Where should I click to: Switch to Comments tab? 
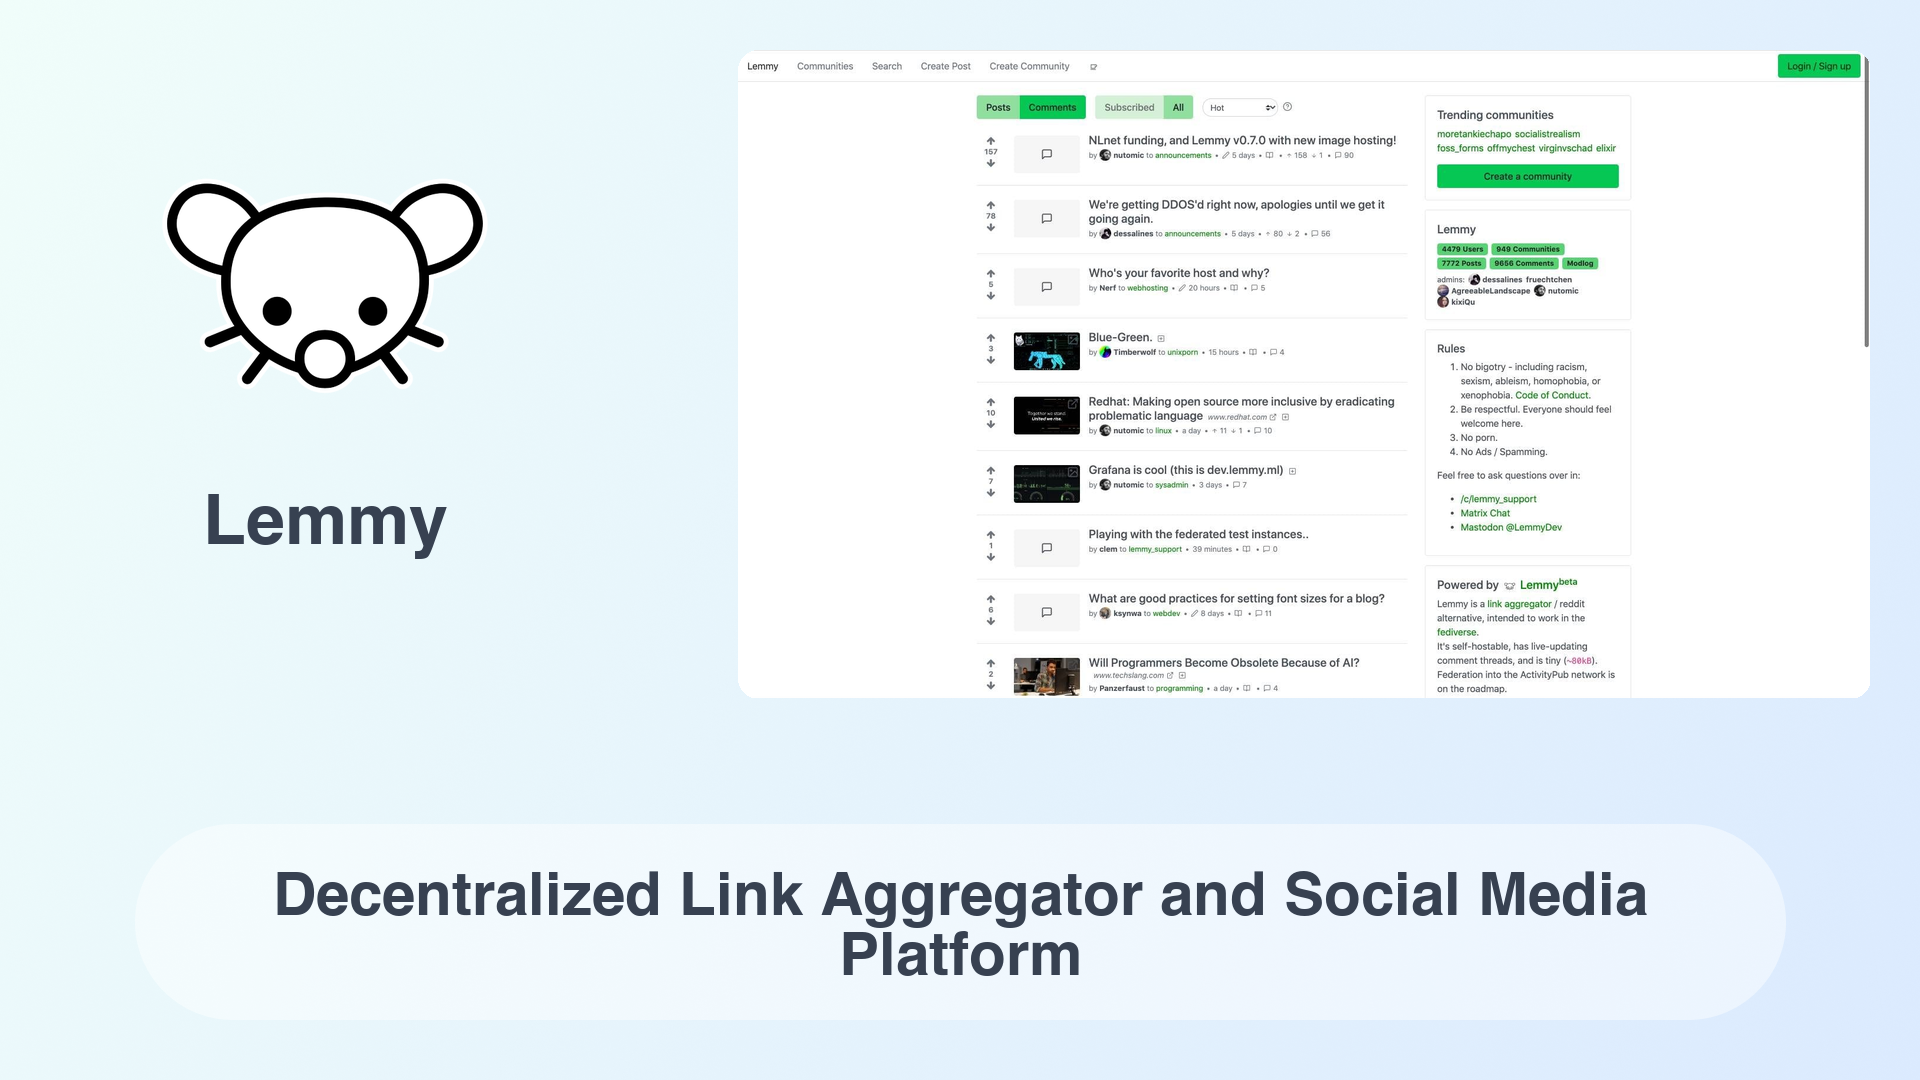[1052, 107]
